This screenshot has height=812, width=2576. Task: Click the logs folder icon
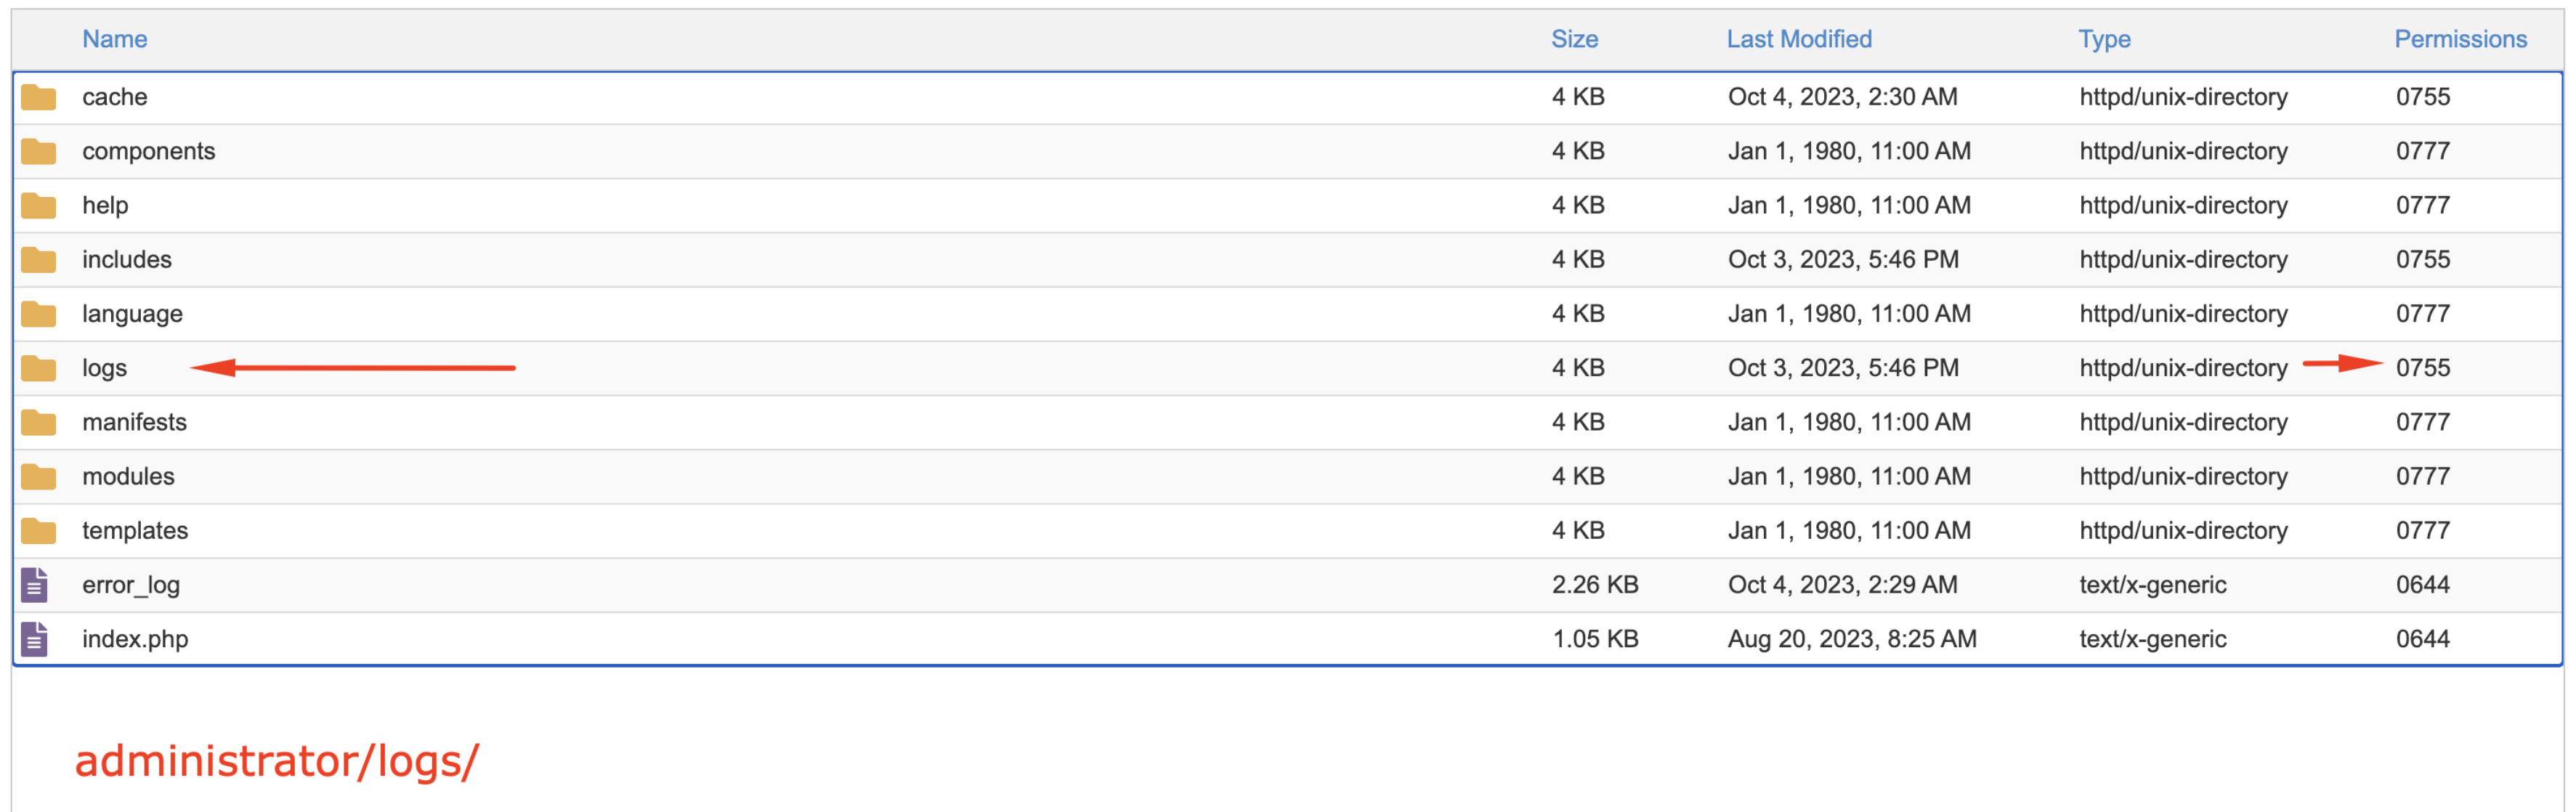(x=38, y=368)
